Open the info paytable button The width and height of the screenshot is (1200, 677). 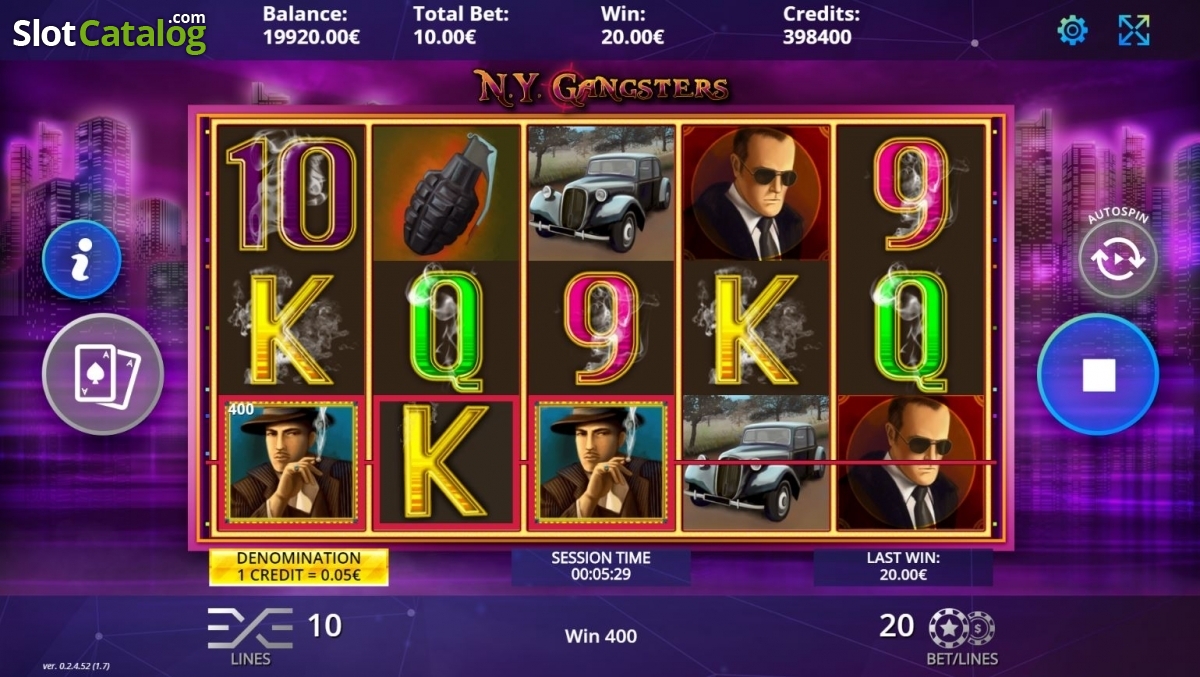pyautogui.click(x=82, y=260)
